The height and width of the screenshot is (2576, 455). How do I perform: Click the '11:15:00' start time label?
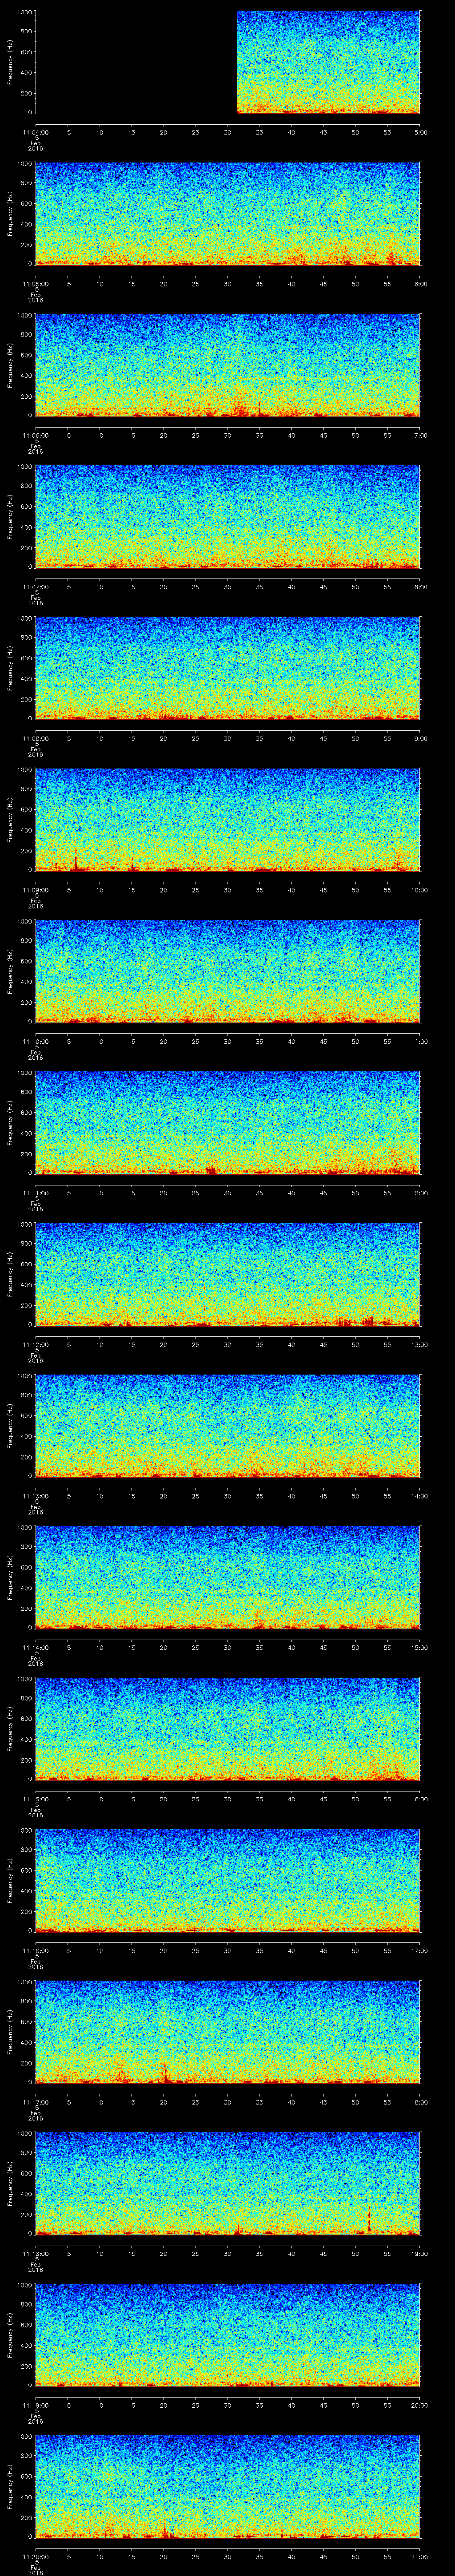36,1799
